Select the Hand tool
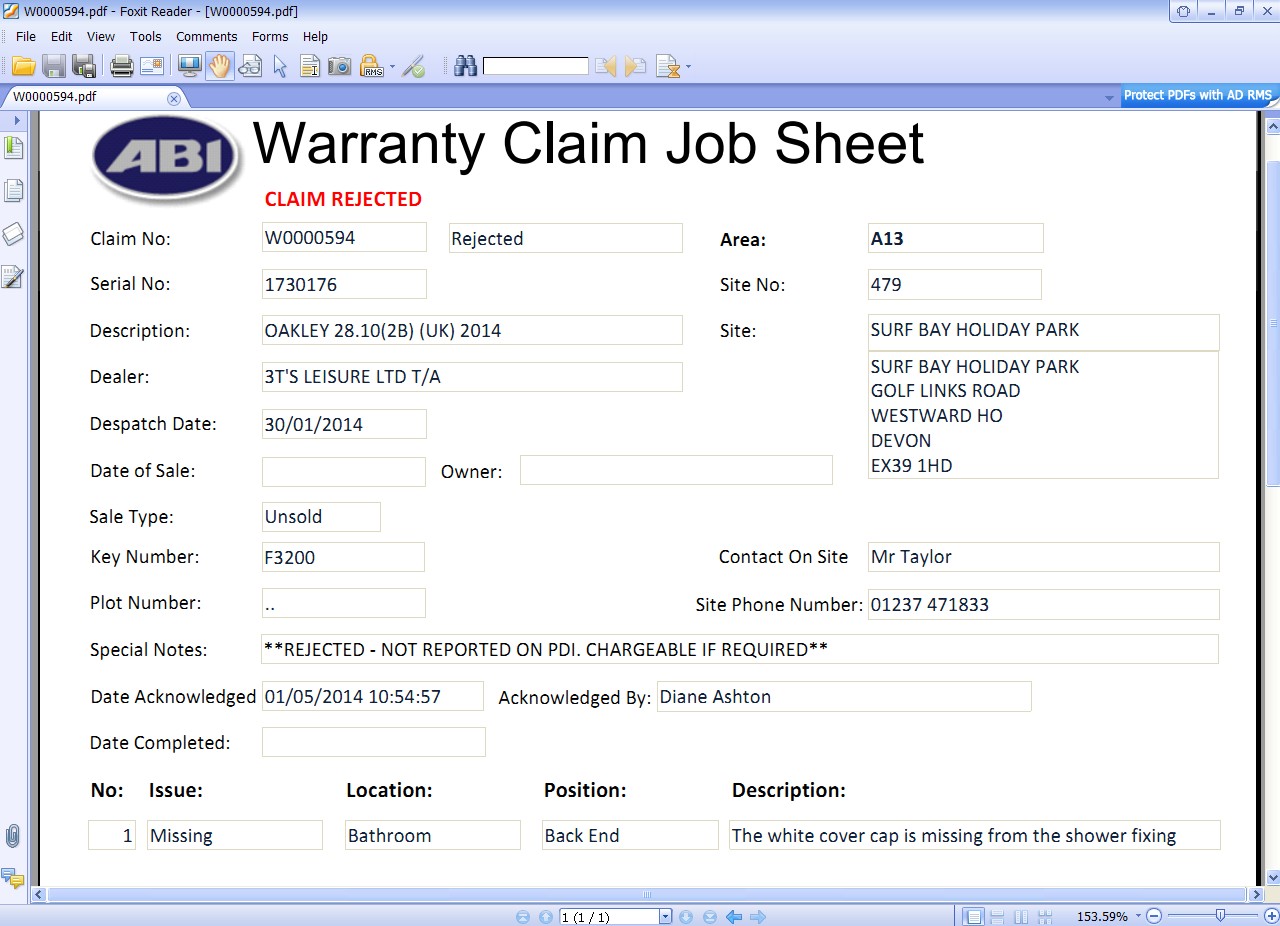The image size is (1280, 926). [x=219, y=67]
